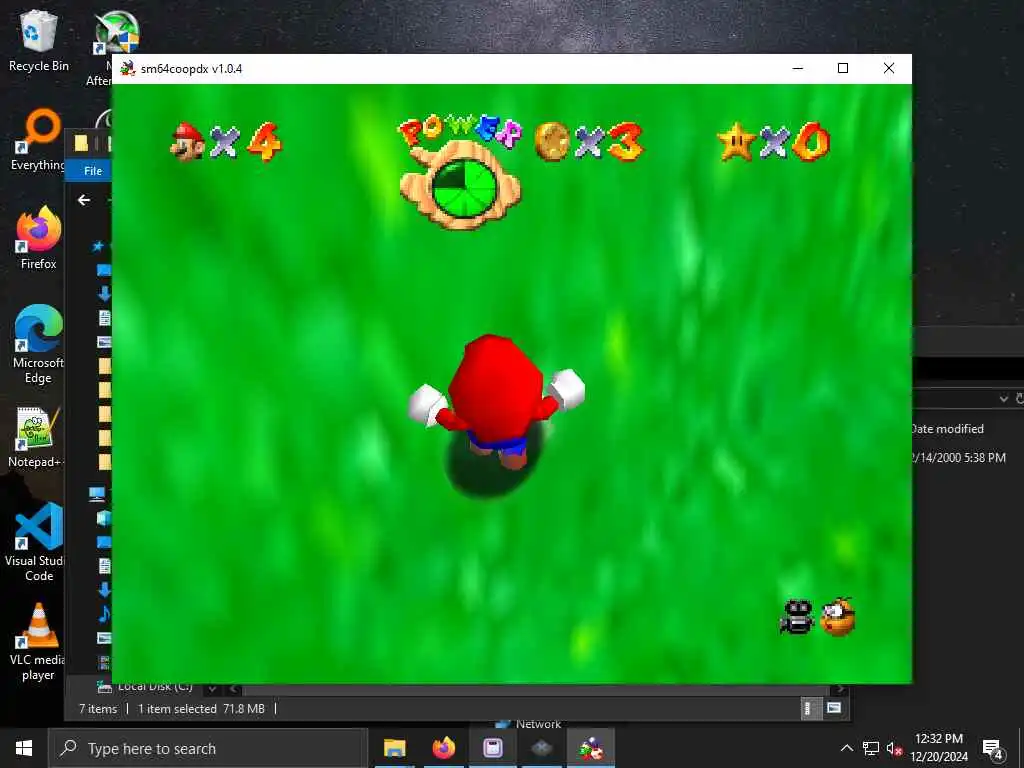This screenshot has height=768, width=1024.
Task: Open the File tab in File Explorer
Action: 93,170
